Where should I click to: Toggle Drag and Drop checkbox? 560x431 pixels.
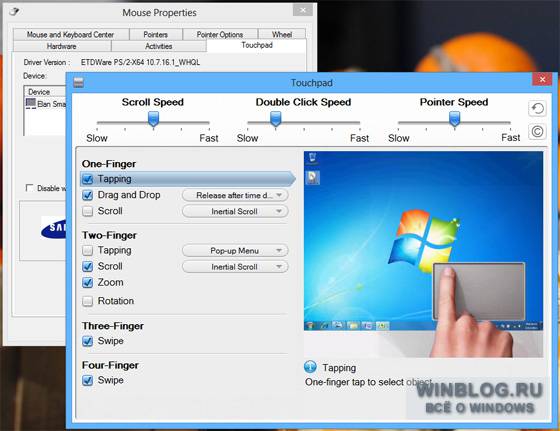tap(88, 195)
